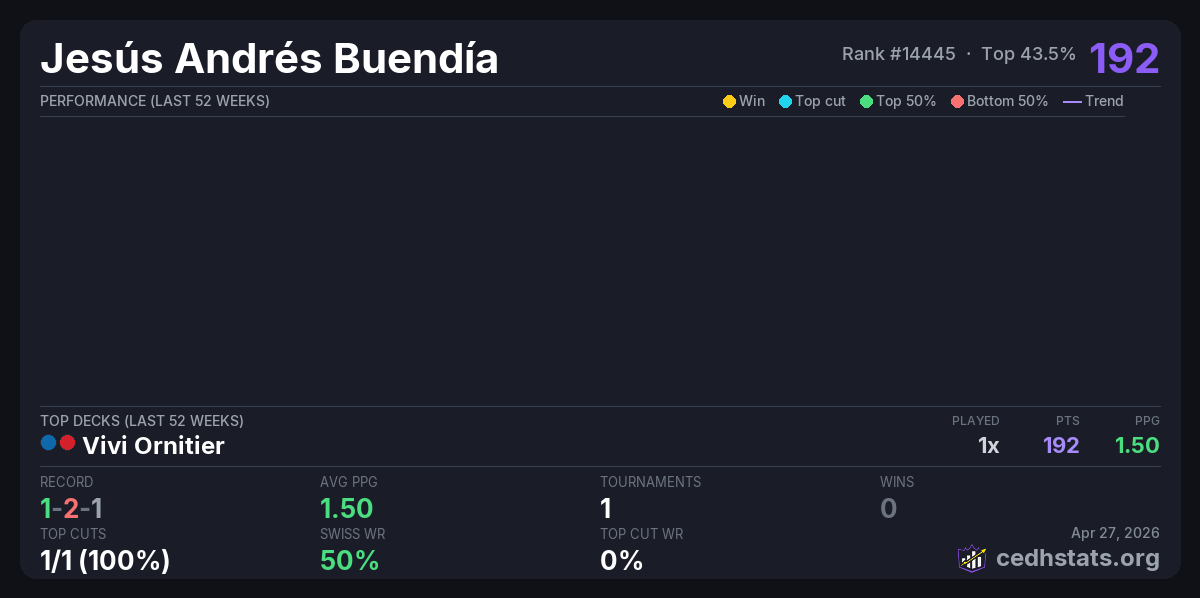Click the Rank #14445 text

coord(898,54)
